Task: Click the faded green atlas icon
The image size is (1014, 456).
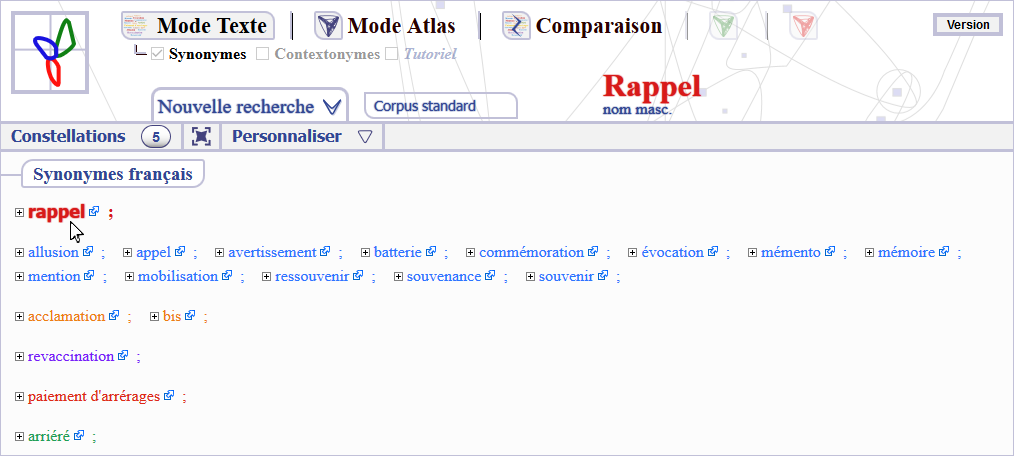Action: (723, 26)
